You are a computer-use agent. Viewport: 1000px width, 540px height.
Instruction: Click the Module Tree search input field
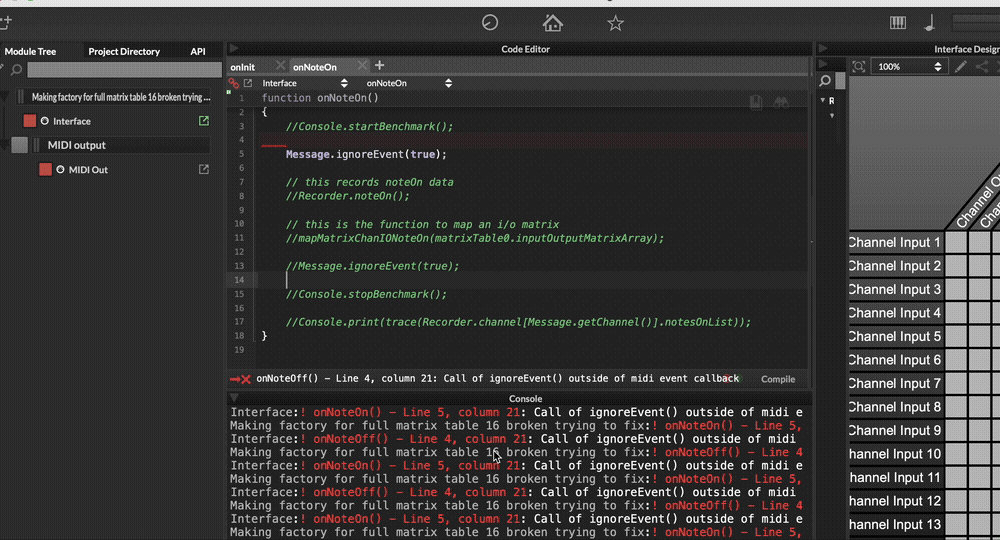(124, 69)
